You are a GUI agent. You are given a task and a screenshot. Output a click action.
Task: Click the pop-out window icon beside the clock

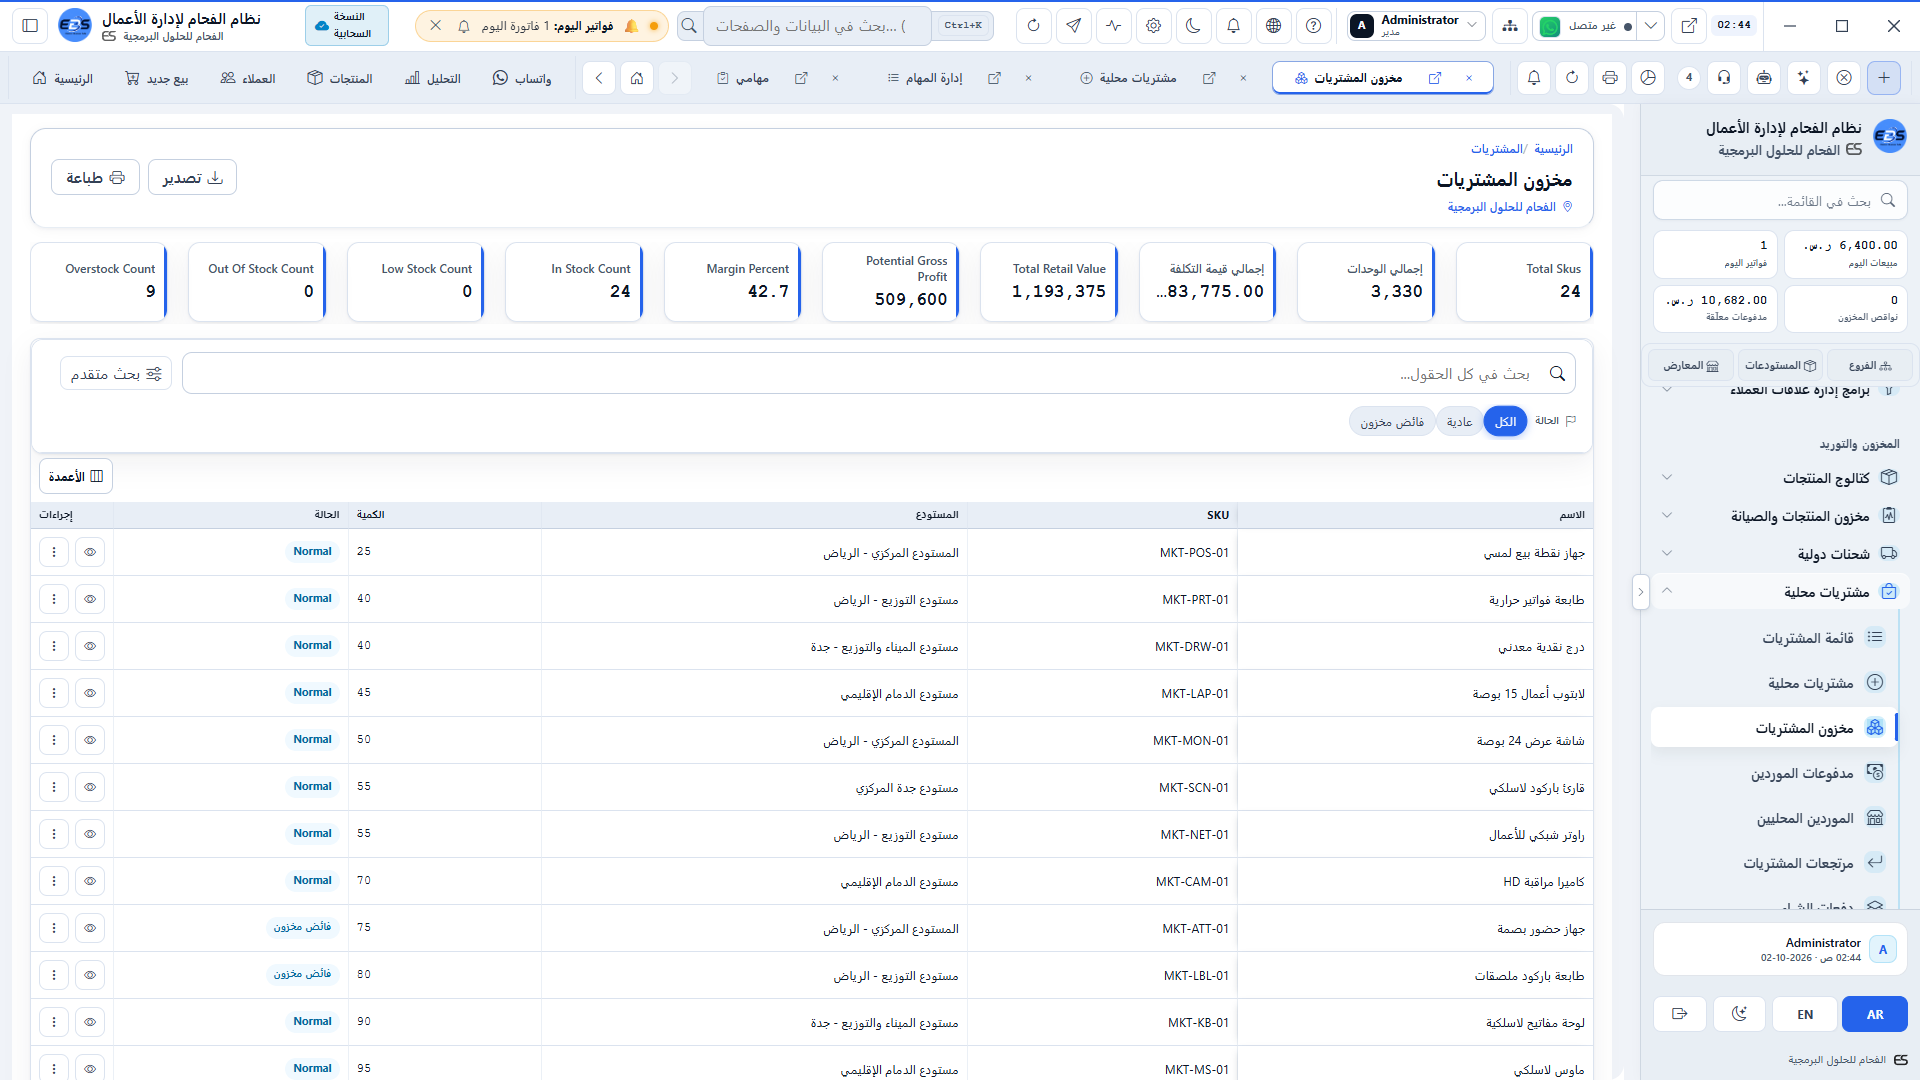1688,26
